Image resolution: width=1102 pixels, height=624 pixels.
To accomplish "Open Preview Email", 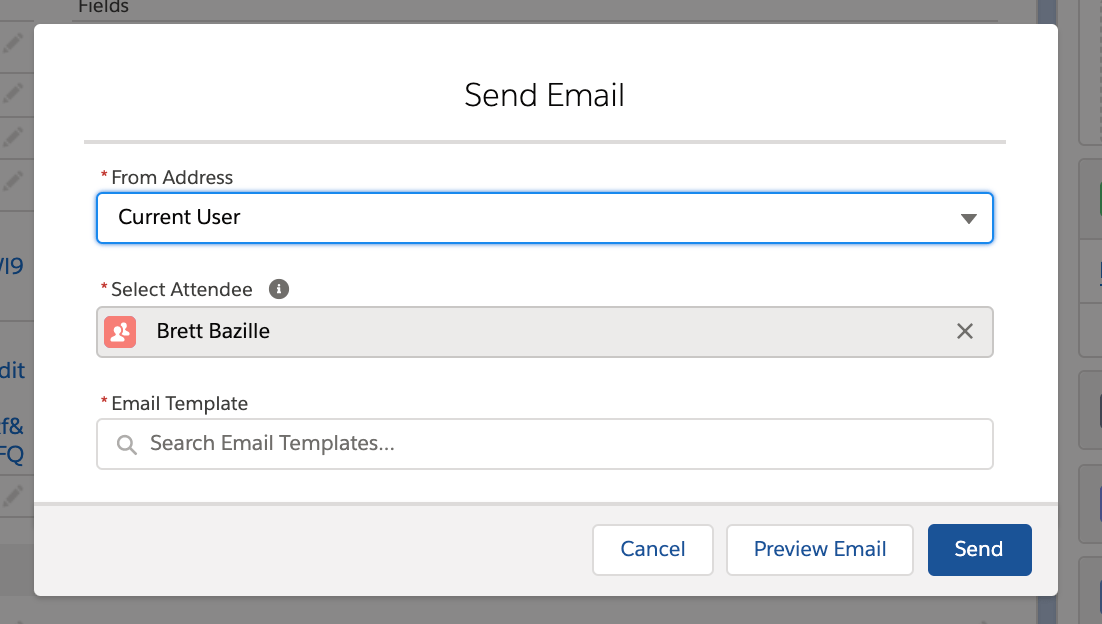I will pos(819,550).
